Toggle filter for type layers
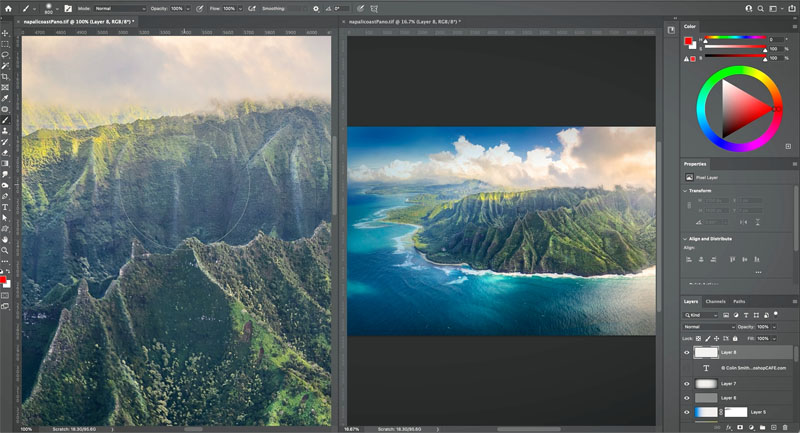The width and height of the screenshot is (800, 433). pos(746,315)
